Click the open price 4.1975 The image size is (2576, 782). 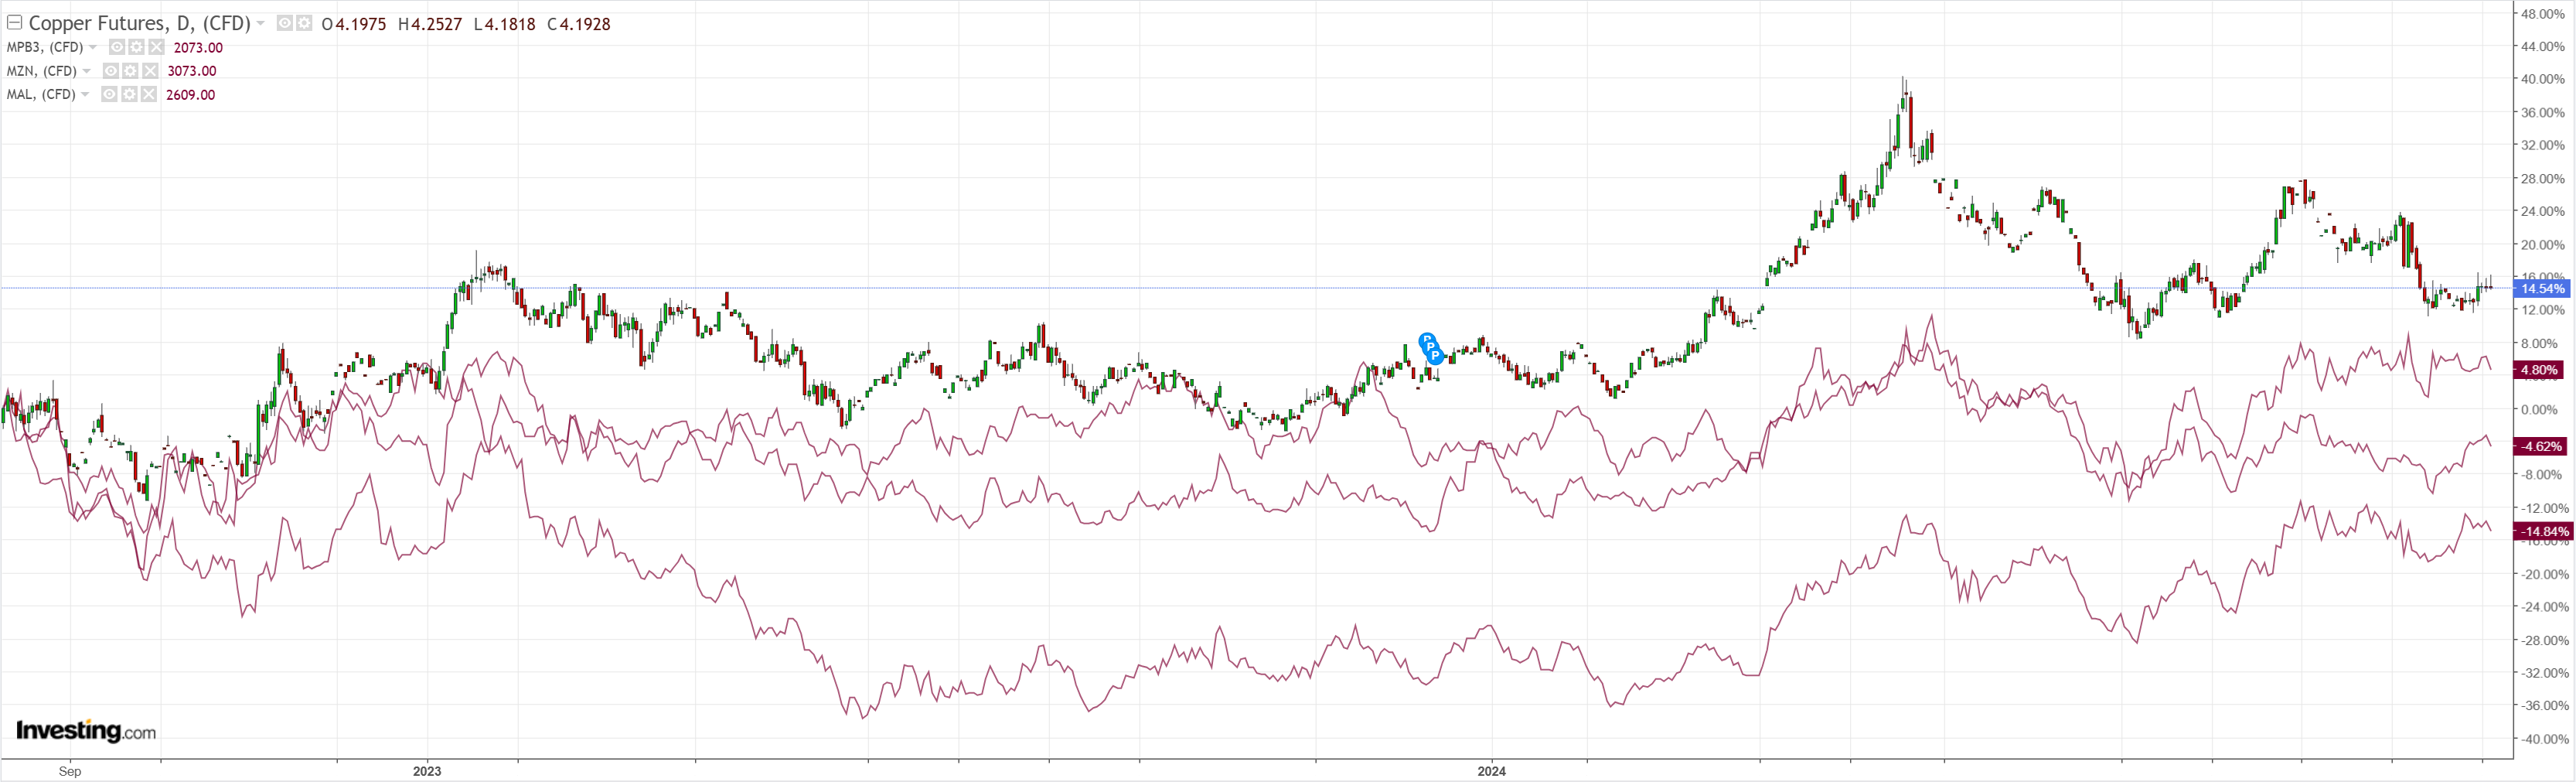361,24
